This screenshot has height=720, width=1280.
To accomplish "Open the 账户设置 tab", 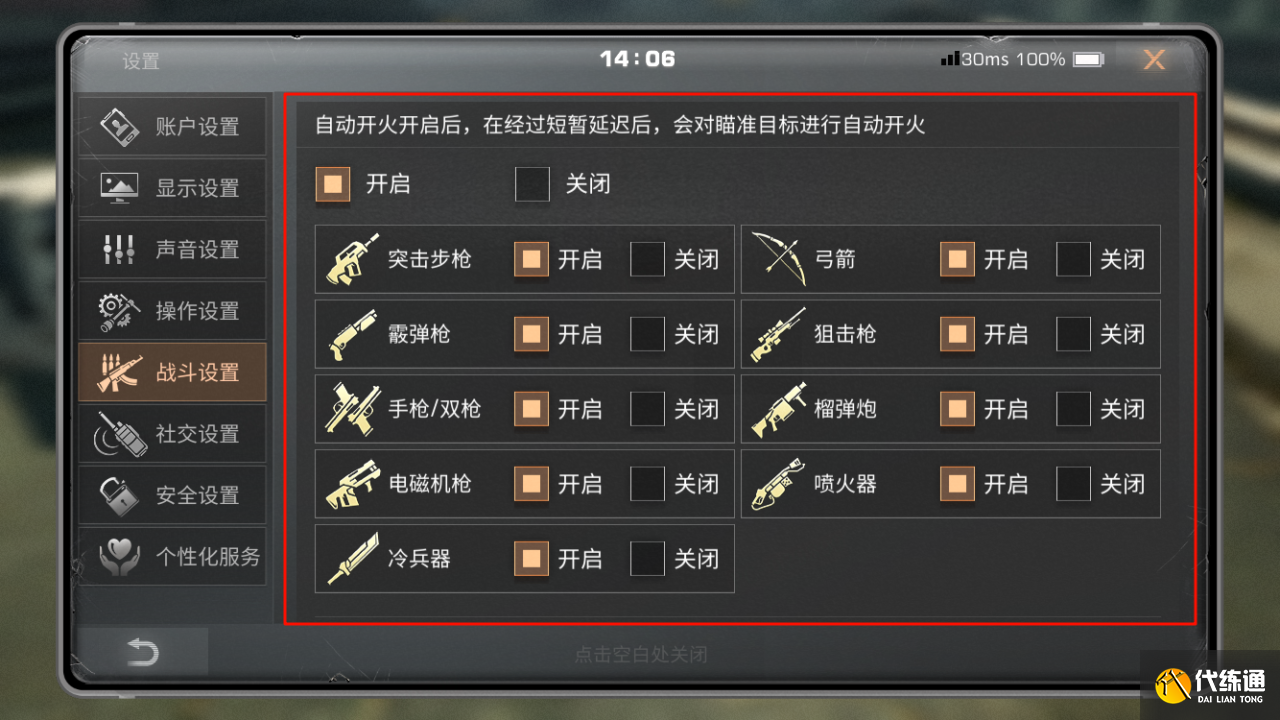I will (172, 127).
